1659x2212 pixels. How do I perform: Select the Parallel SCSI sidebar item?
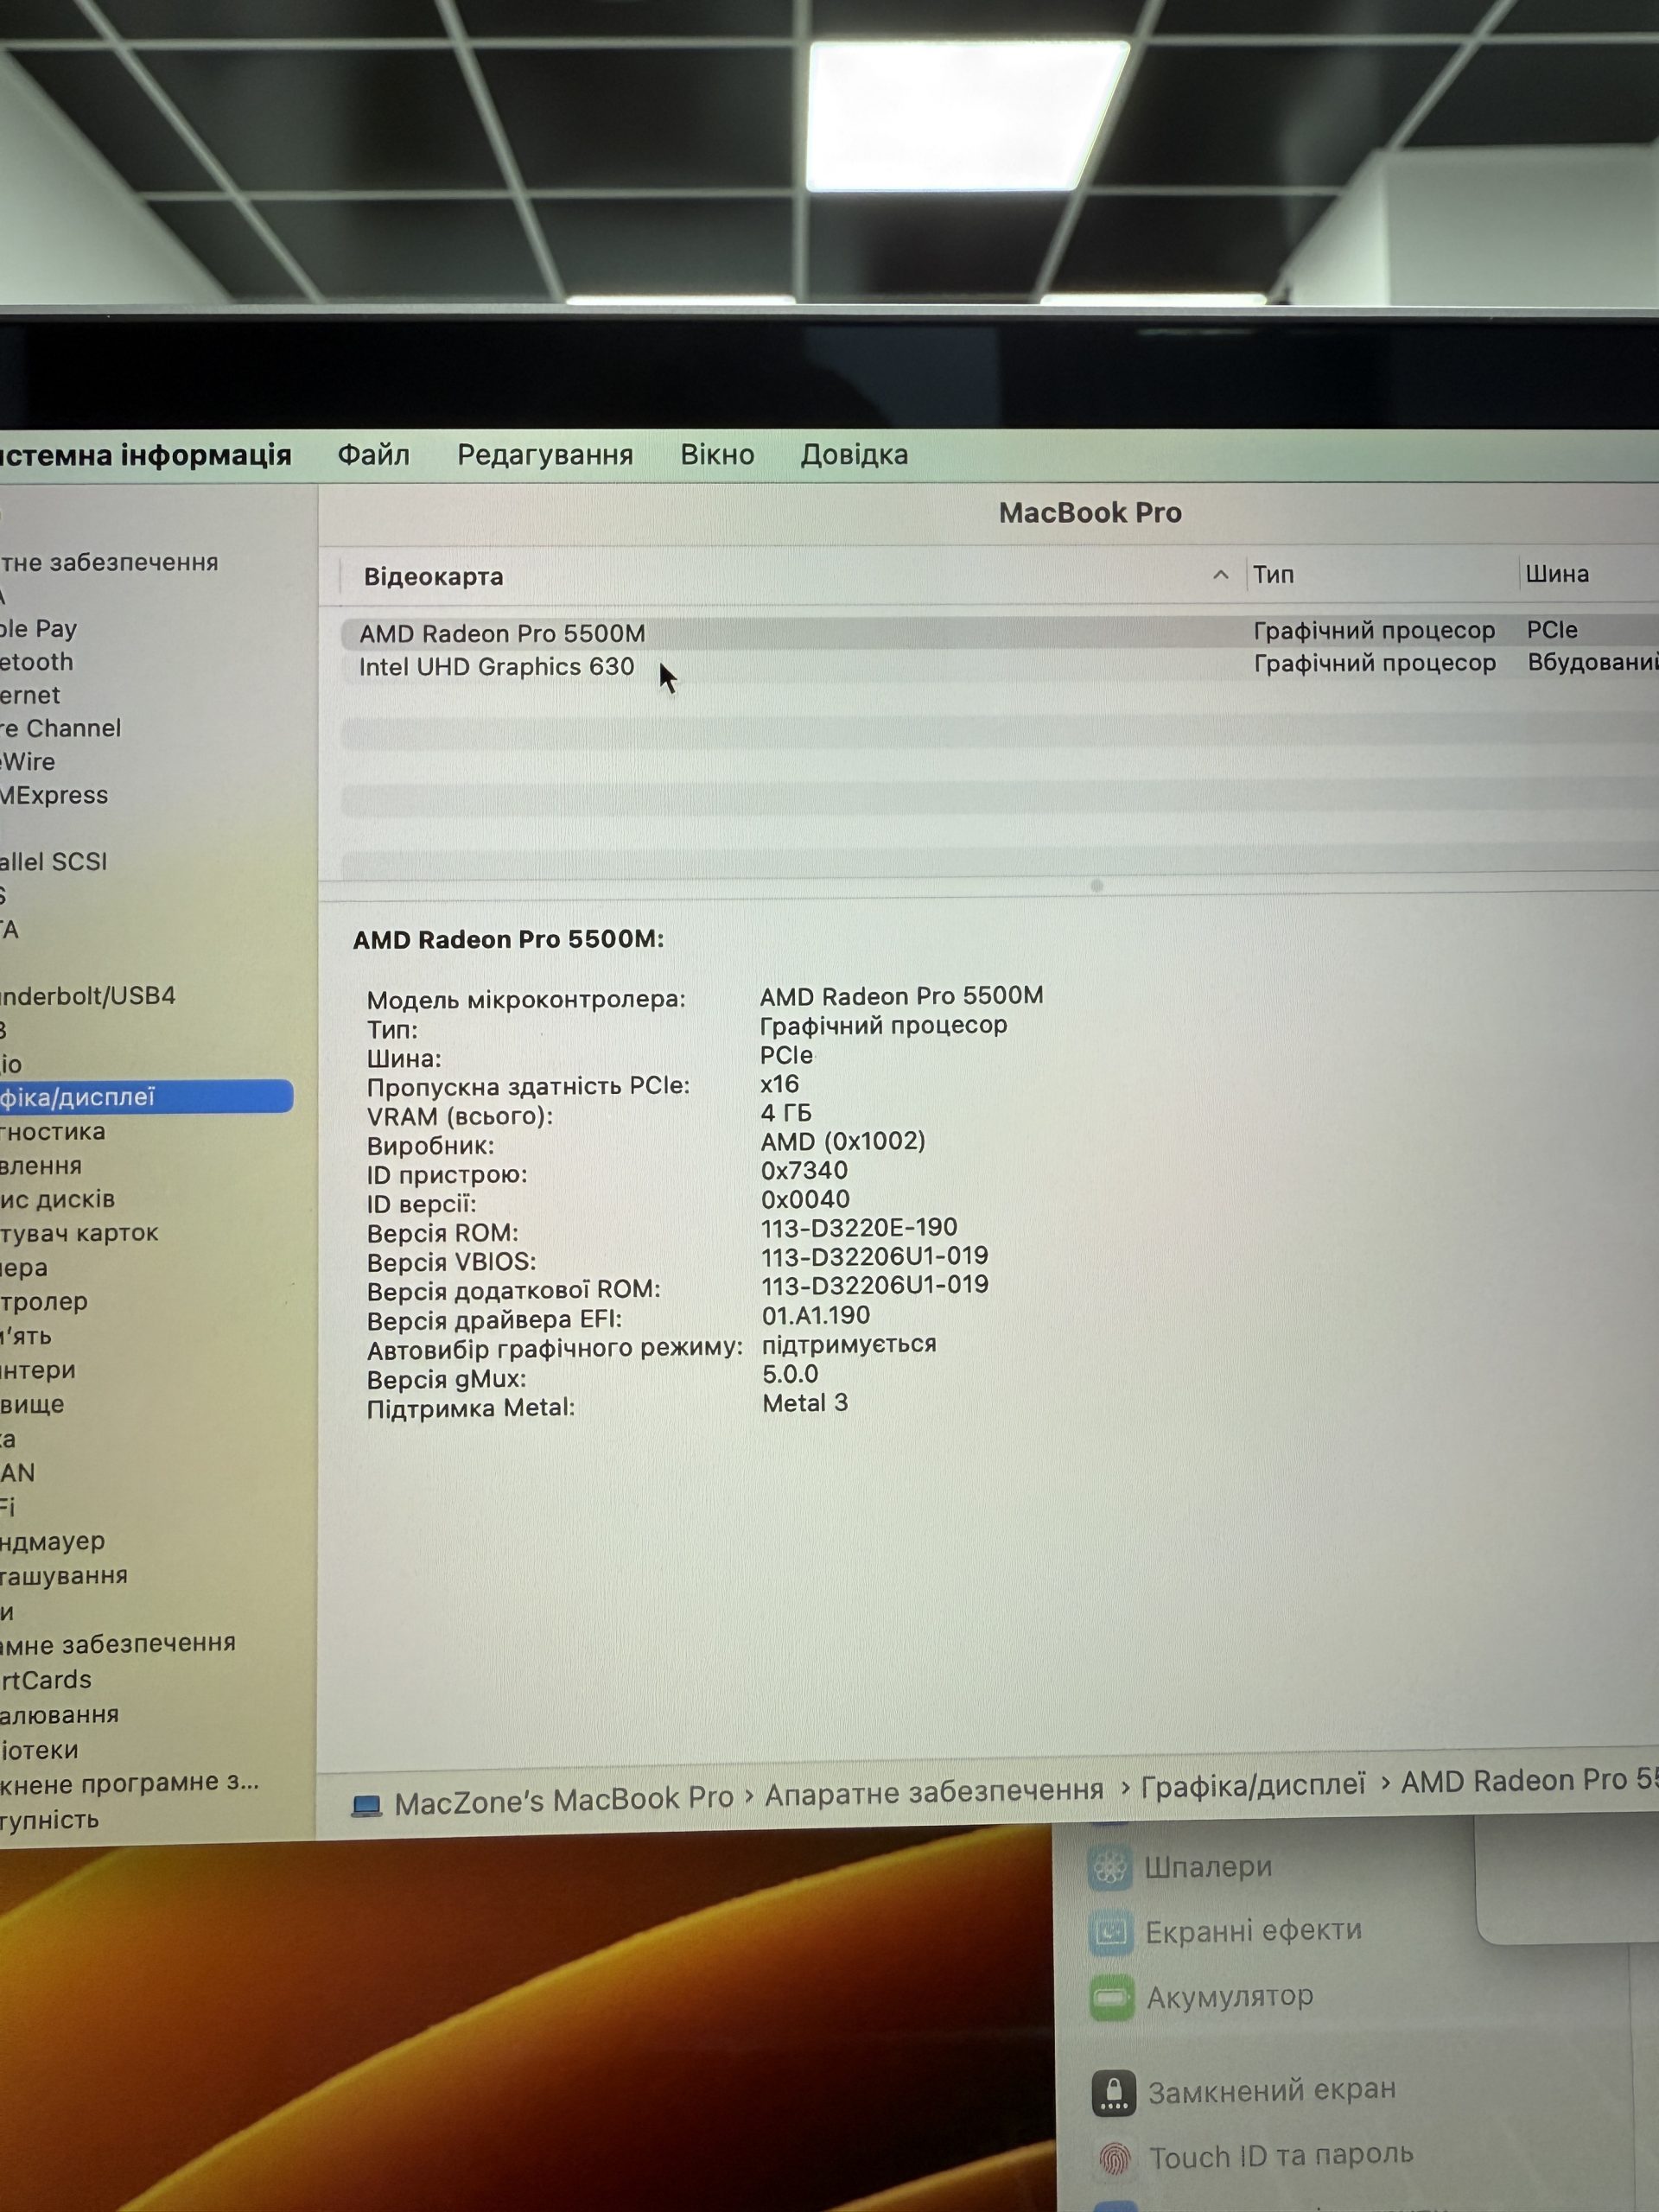coord(53,861)
